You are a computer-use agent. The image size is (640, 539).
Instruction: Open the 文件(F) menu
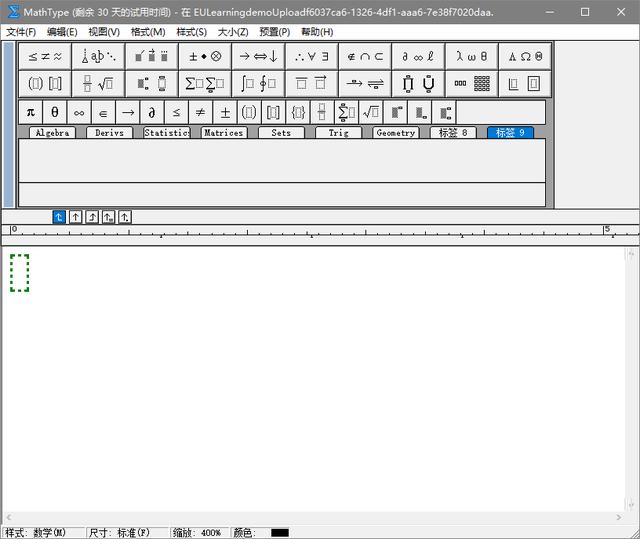pyautogui.click(x=21, y=32)
